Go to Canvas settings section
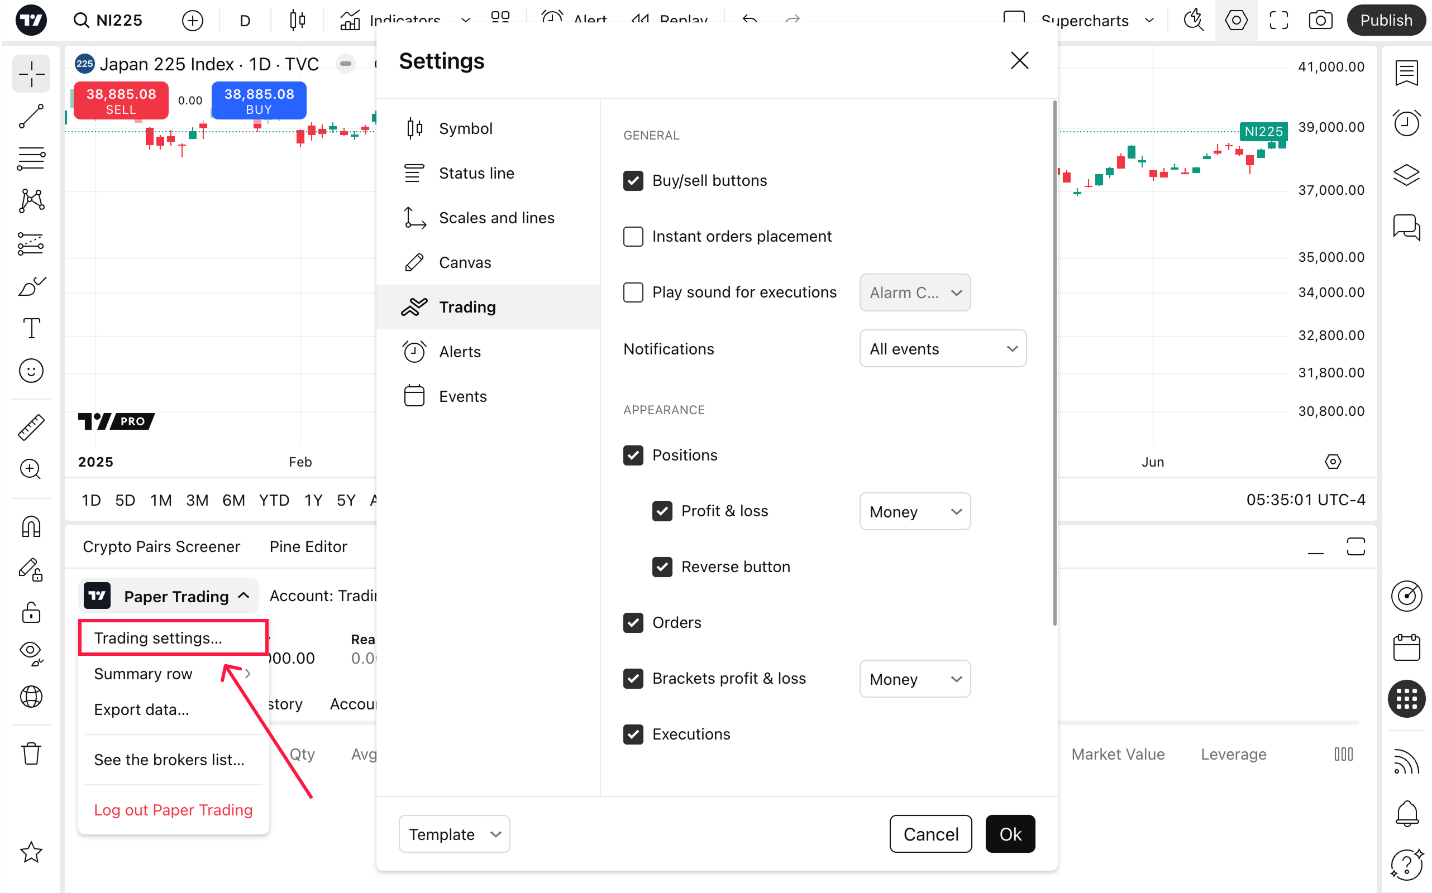The width and height of the screenshot is (1432, 893). click(488, 262)
